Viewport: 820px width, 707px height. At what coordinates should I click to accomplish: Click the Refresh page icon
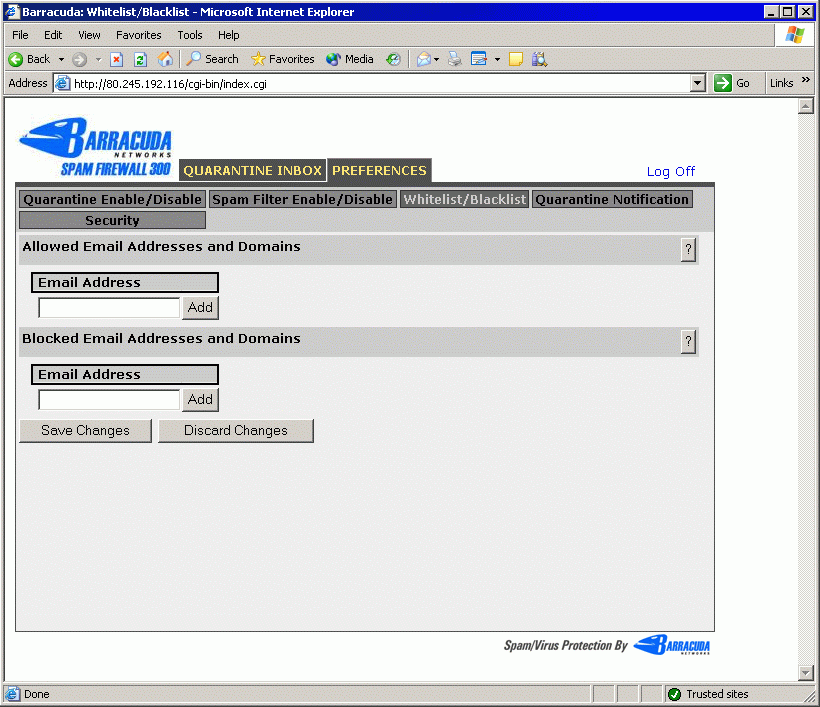tap(140, 59)
